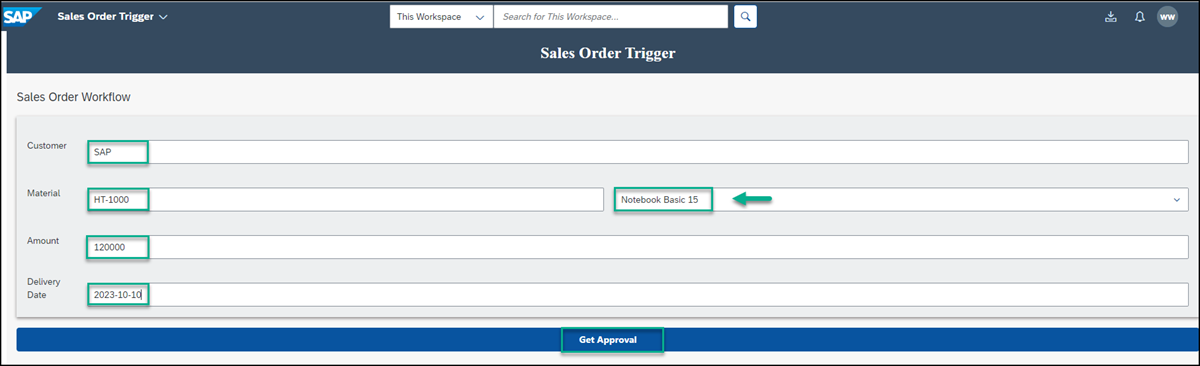Screen dimensions: 1200x366
Task: Click the Sales Order Trigger banner title
Action: pos(607,53)
